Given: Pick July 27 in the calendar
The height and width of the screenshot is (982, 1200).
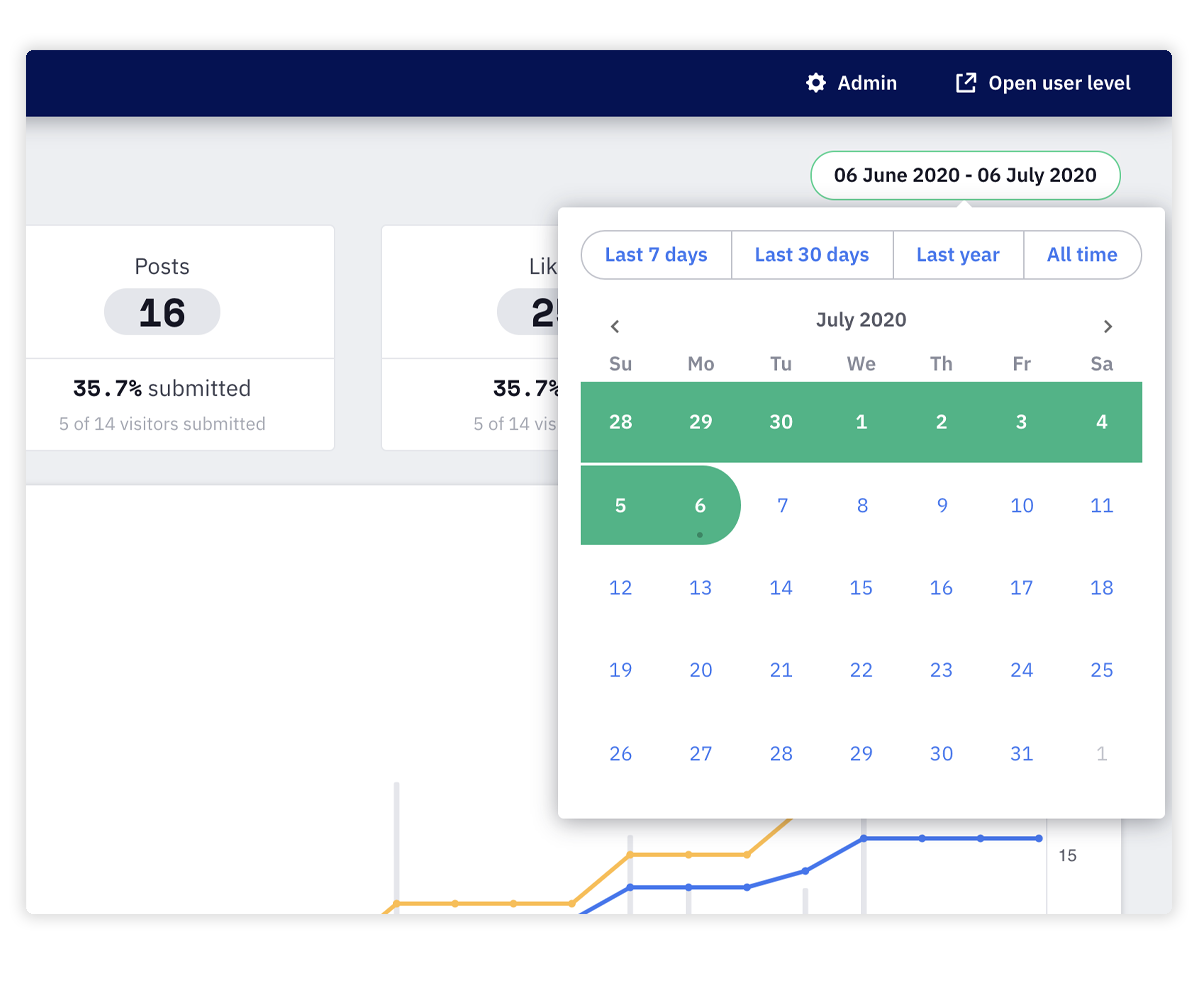Looking at the screenshot, I should [701, 754].
